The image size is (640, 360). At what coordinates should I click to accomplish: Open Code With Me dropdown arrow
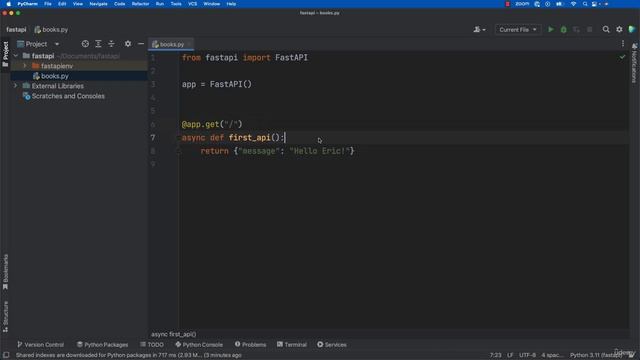[484, 30]
